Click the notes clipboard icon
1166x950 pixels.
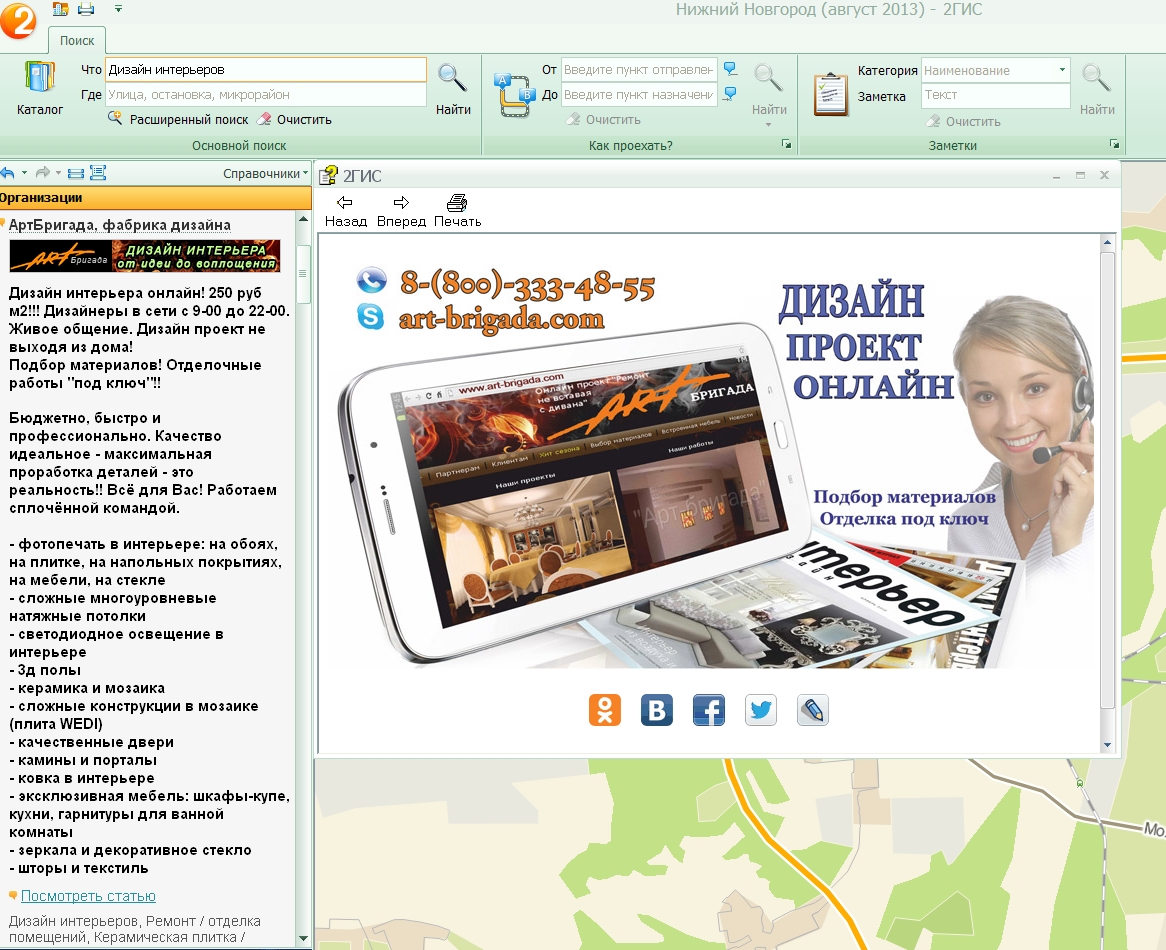(829, 92)
